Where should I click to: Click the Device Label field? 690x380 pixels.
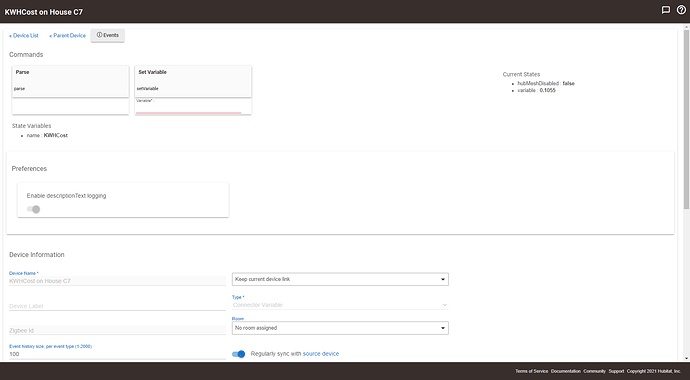point(117,306)
